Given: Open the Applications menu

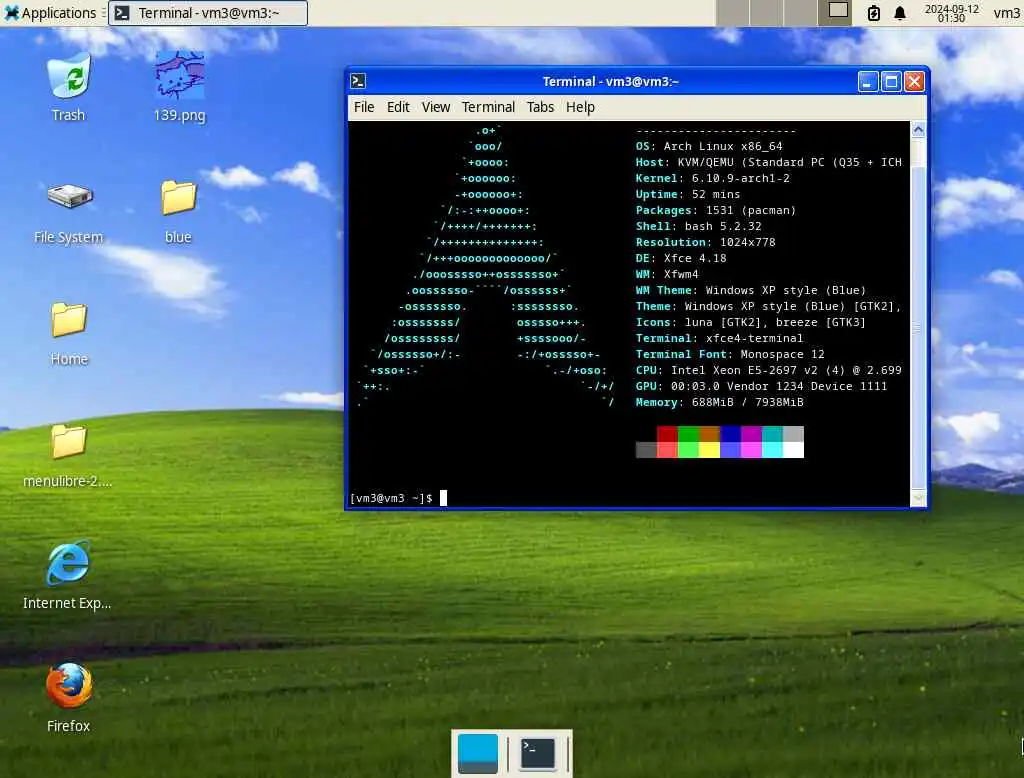Looking at the screenshot, I should [x=50, y=12].
